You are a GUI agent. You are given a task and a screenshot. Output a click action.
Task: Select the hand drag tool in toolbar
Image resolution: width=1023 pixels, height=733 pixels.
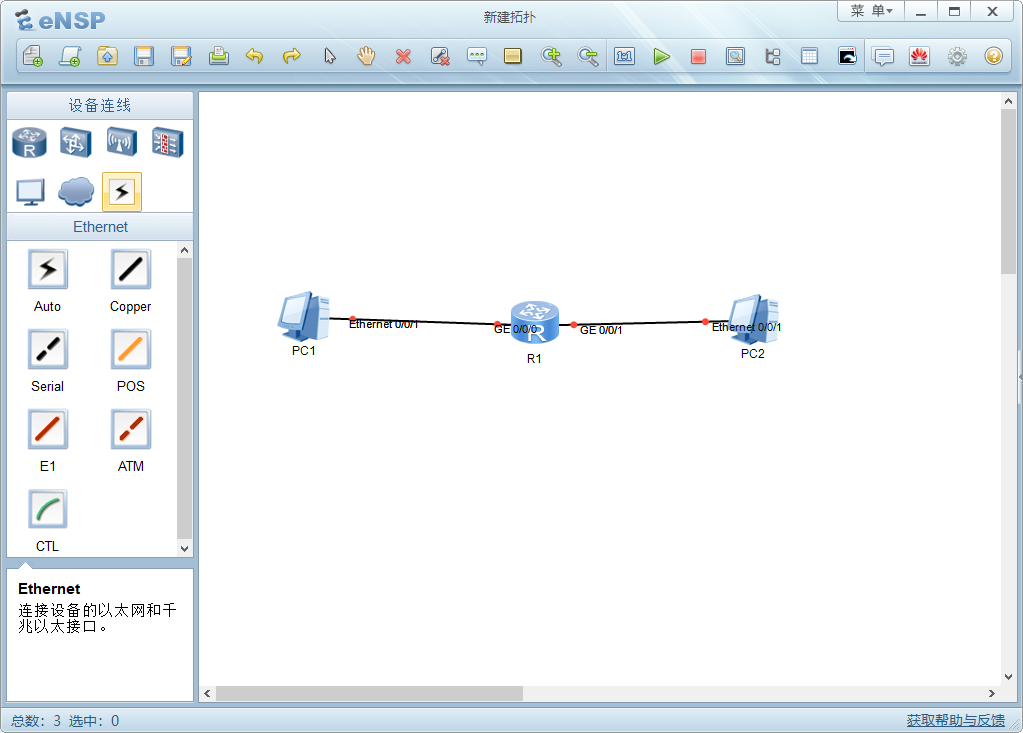(x=366, y=57)
